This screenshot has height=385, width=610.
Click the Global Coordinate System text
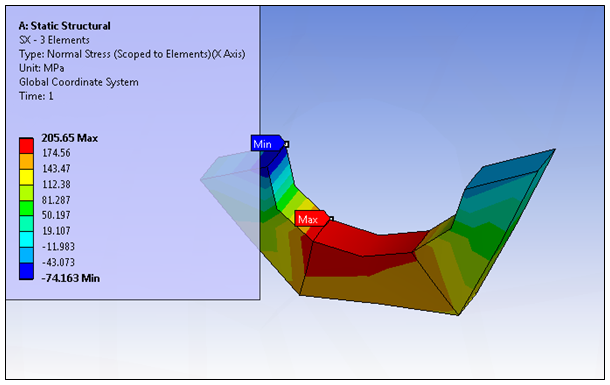tap(79, 82)
